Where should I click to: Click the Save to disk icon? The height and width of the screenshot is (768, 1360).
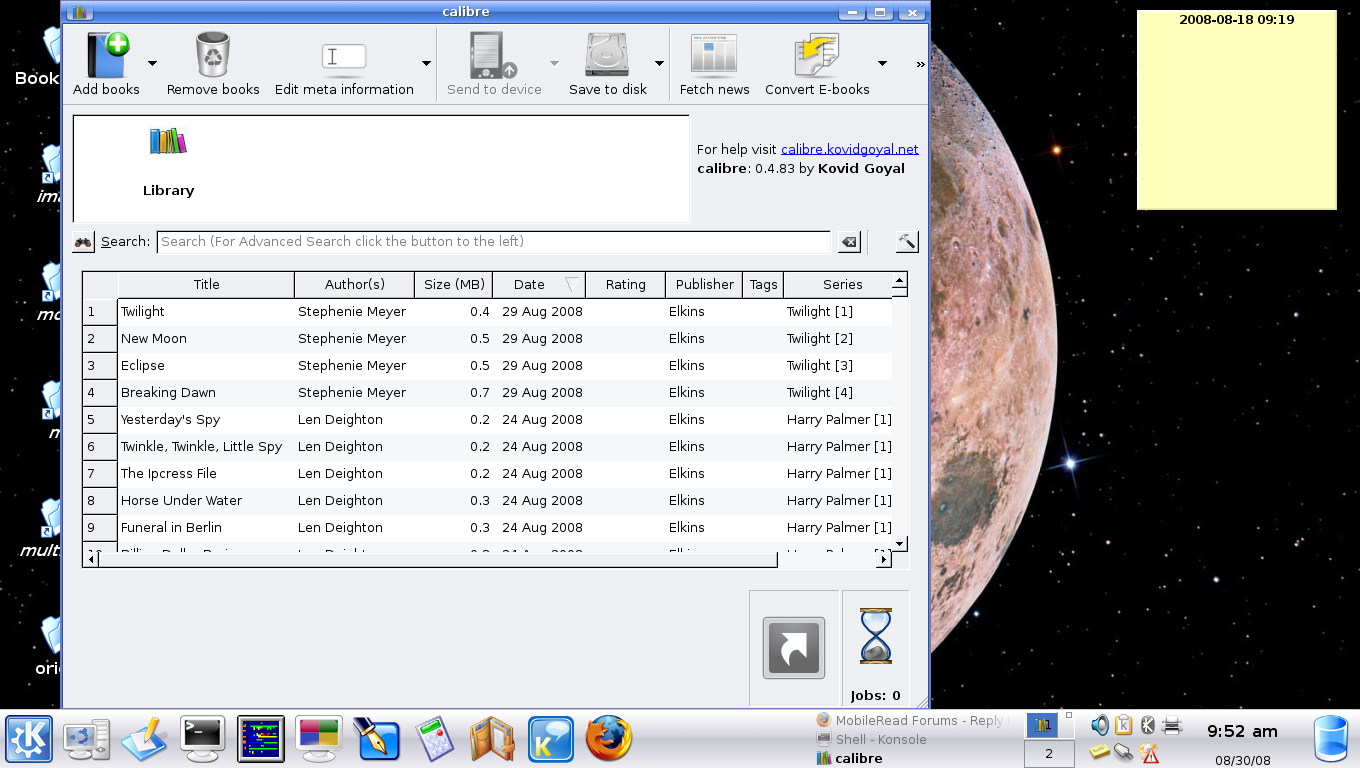(x=607, y=56)
